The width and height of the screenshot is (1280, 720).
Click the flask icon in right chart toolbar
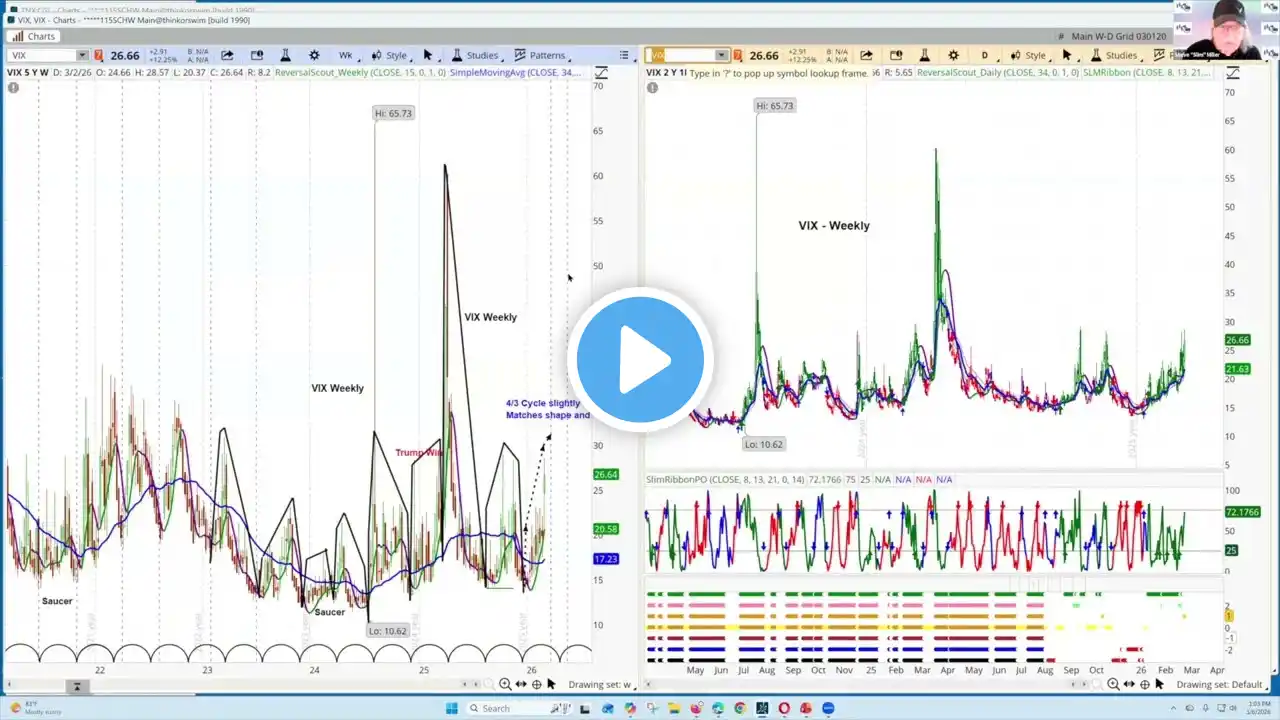point(924,56)
